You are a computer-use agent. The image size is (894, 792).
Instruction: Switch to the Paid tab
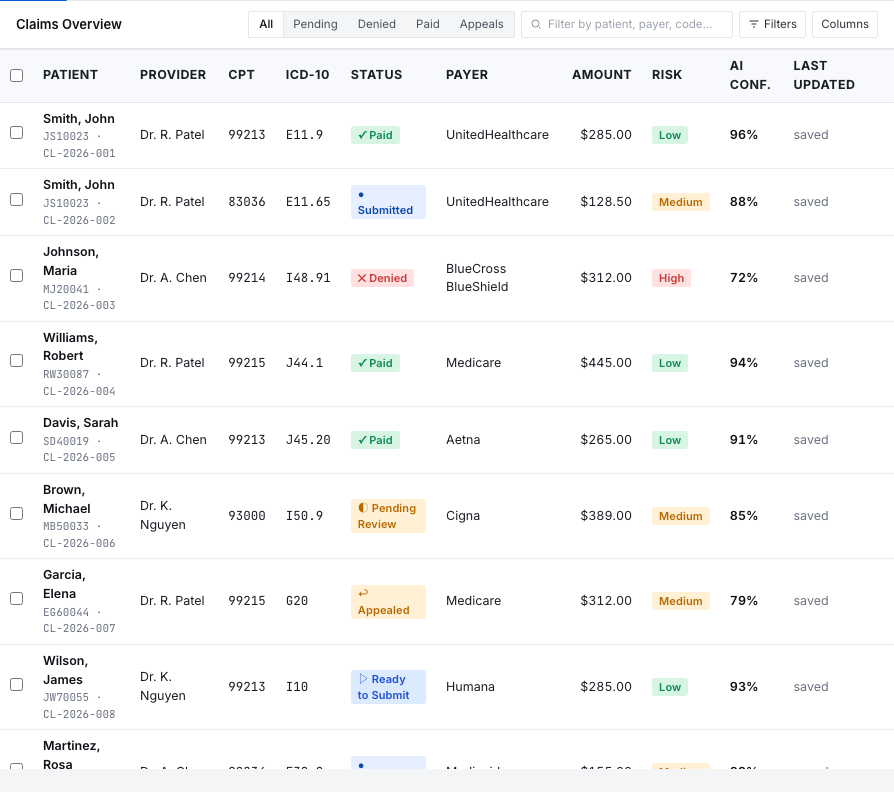pos(428,25)
